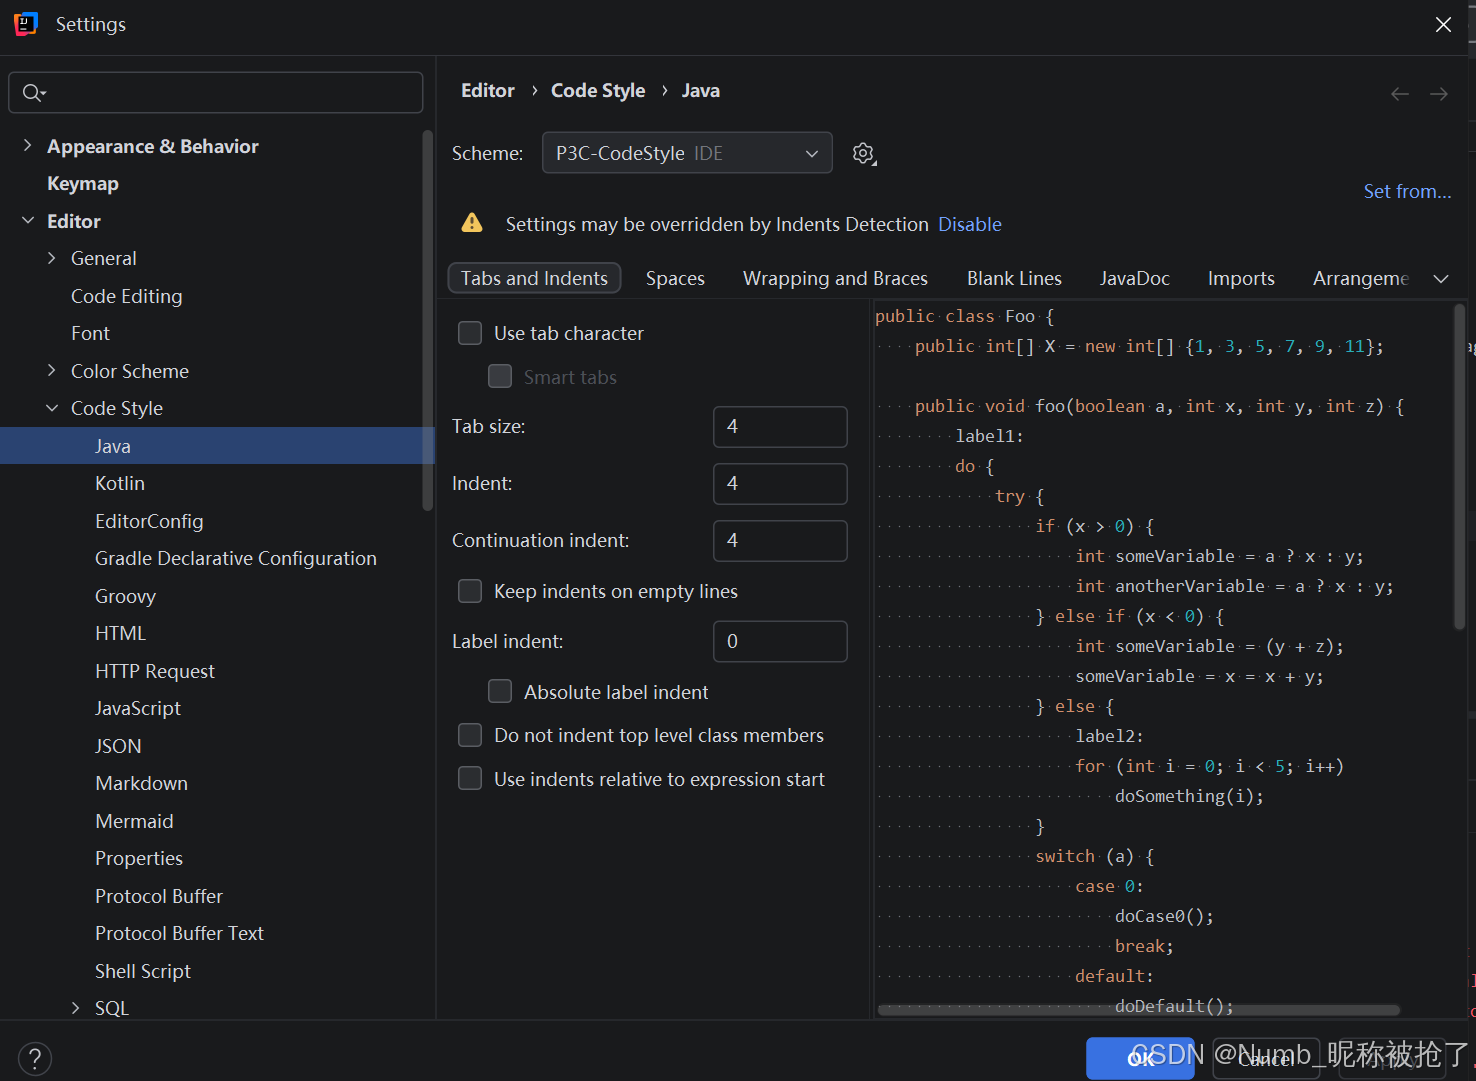
Task: Click the Tab size input field
Action: pos(780,427)
